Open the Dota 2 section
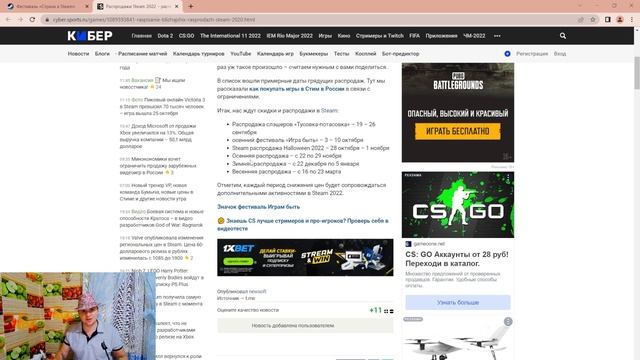The width and height of the screenshot is (640, 360). [x=165, y=36]
